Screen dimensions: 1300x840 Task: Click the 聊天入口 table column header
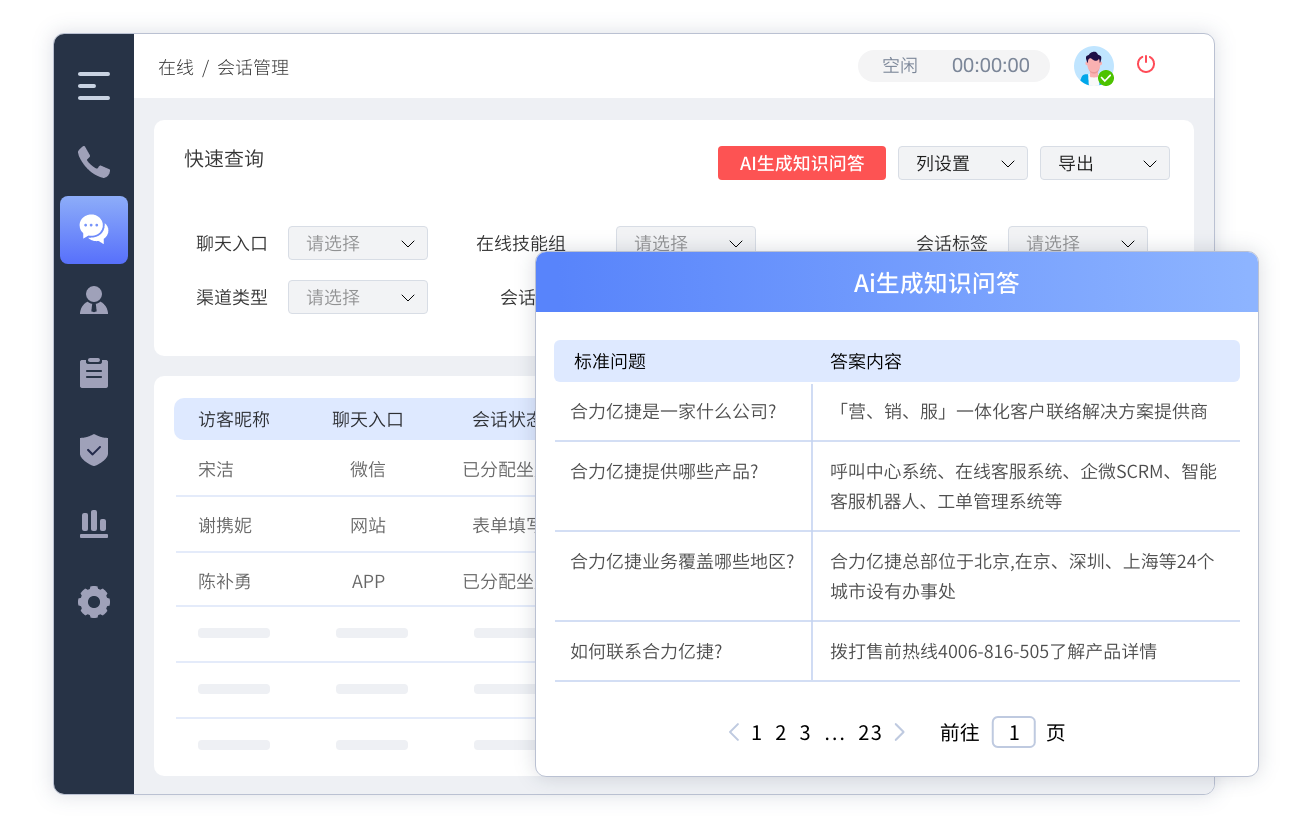(368, 419)
